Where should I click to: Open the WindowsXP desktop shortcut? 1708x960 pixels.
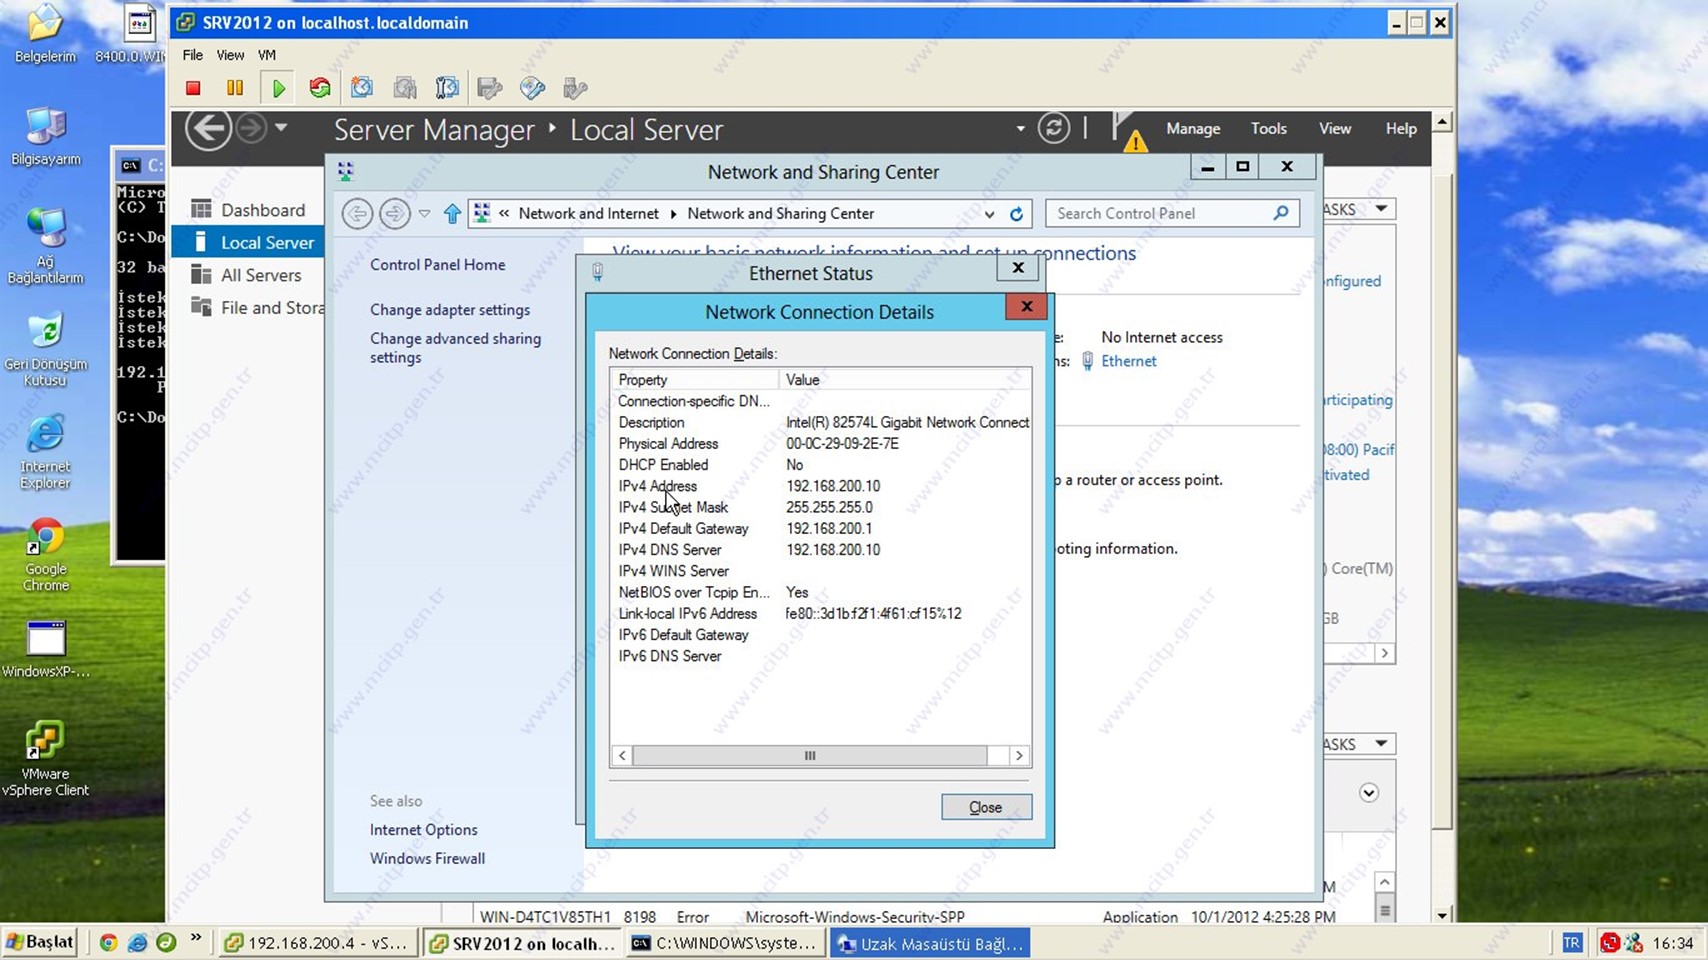[x=45, y=650]
